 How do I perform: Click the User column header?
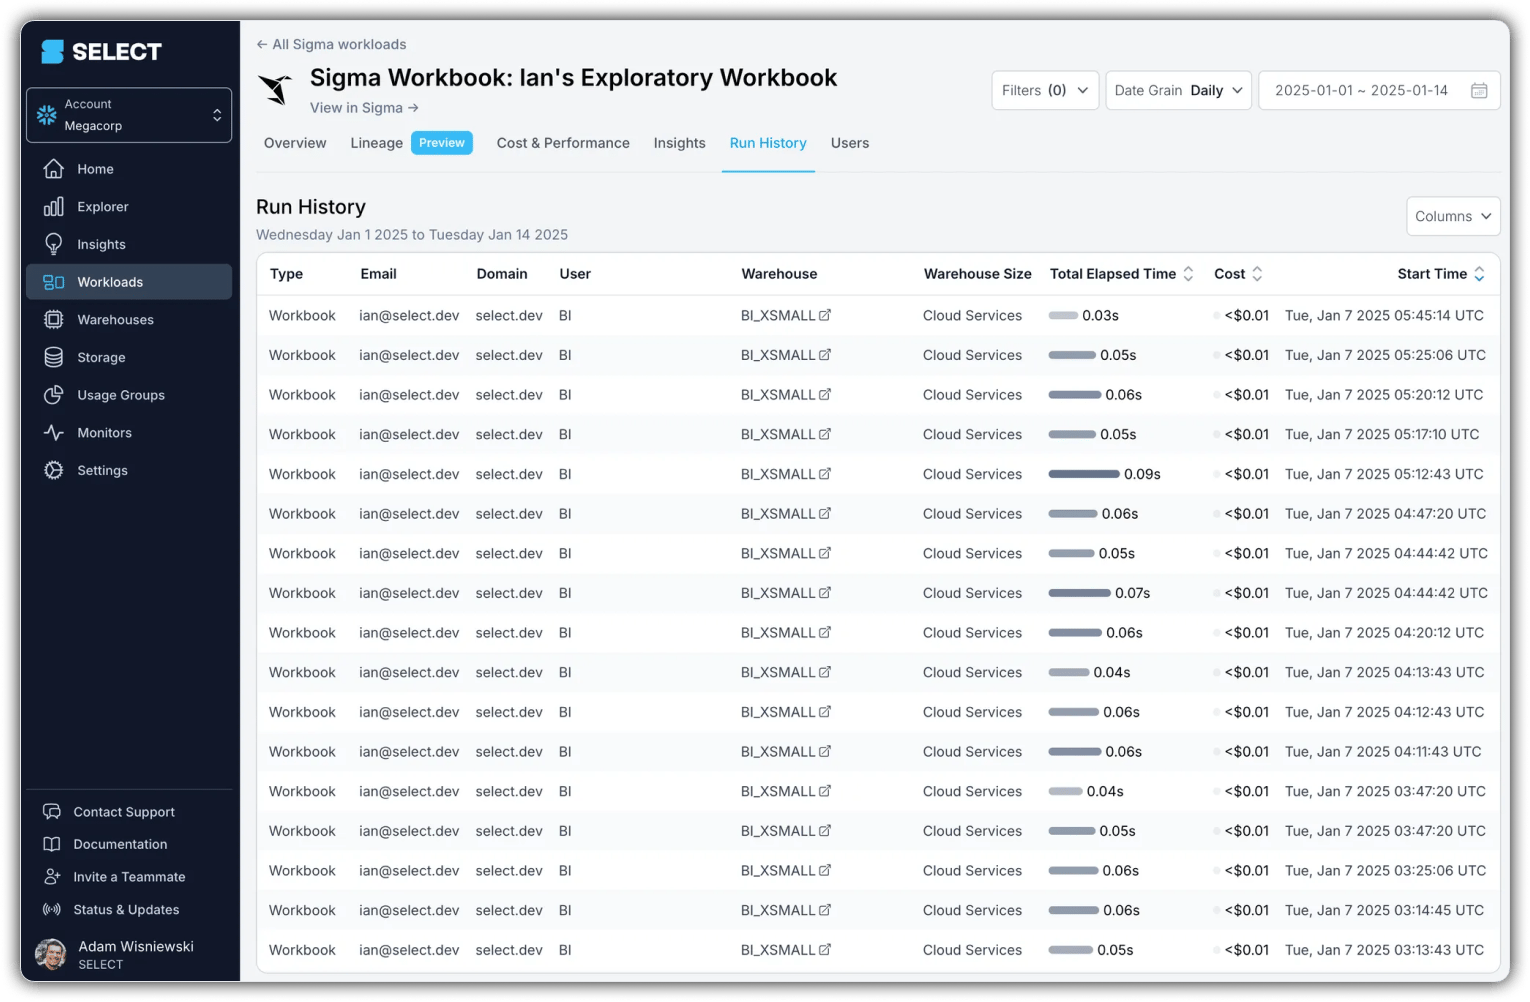(x=575, y=274)
